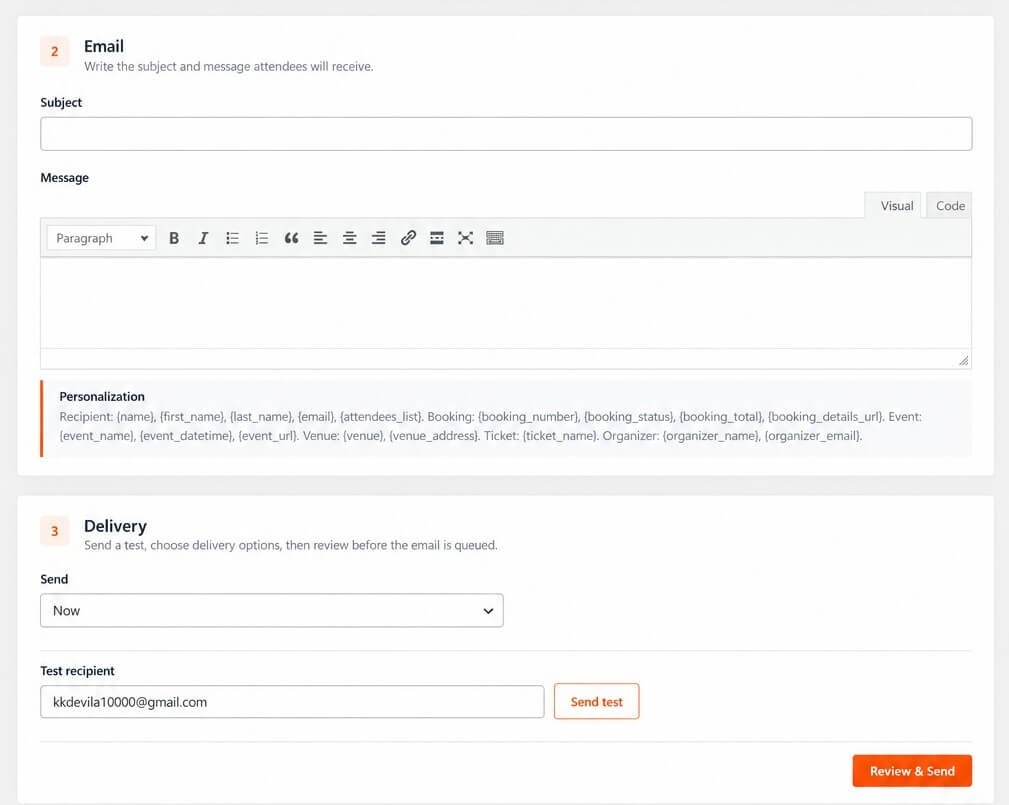Click the {booking_details_url} placeholder text
Screen dimensions: 1009x805
coord(826,416)
